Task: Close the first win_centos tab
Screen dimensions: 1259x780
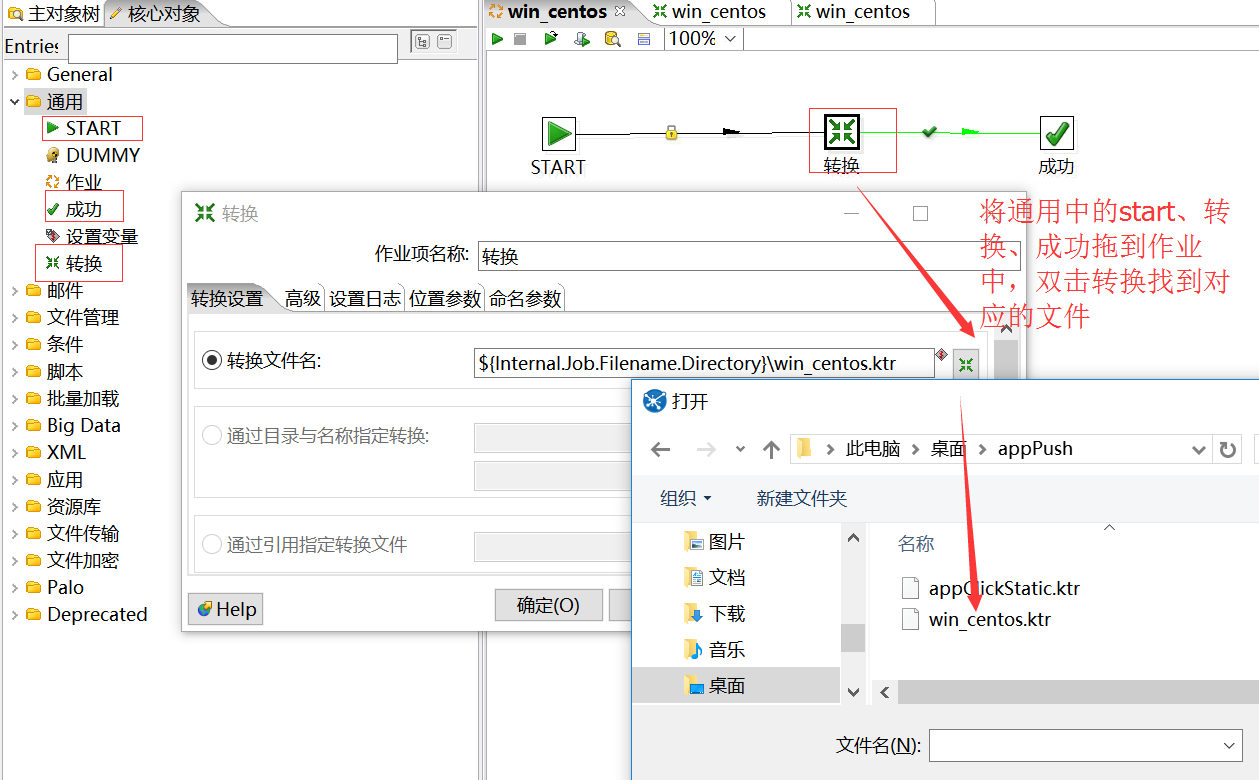Action: [620, 11]
